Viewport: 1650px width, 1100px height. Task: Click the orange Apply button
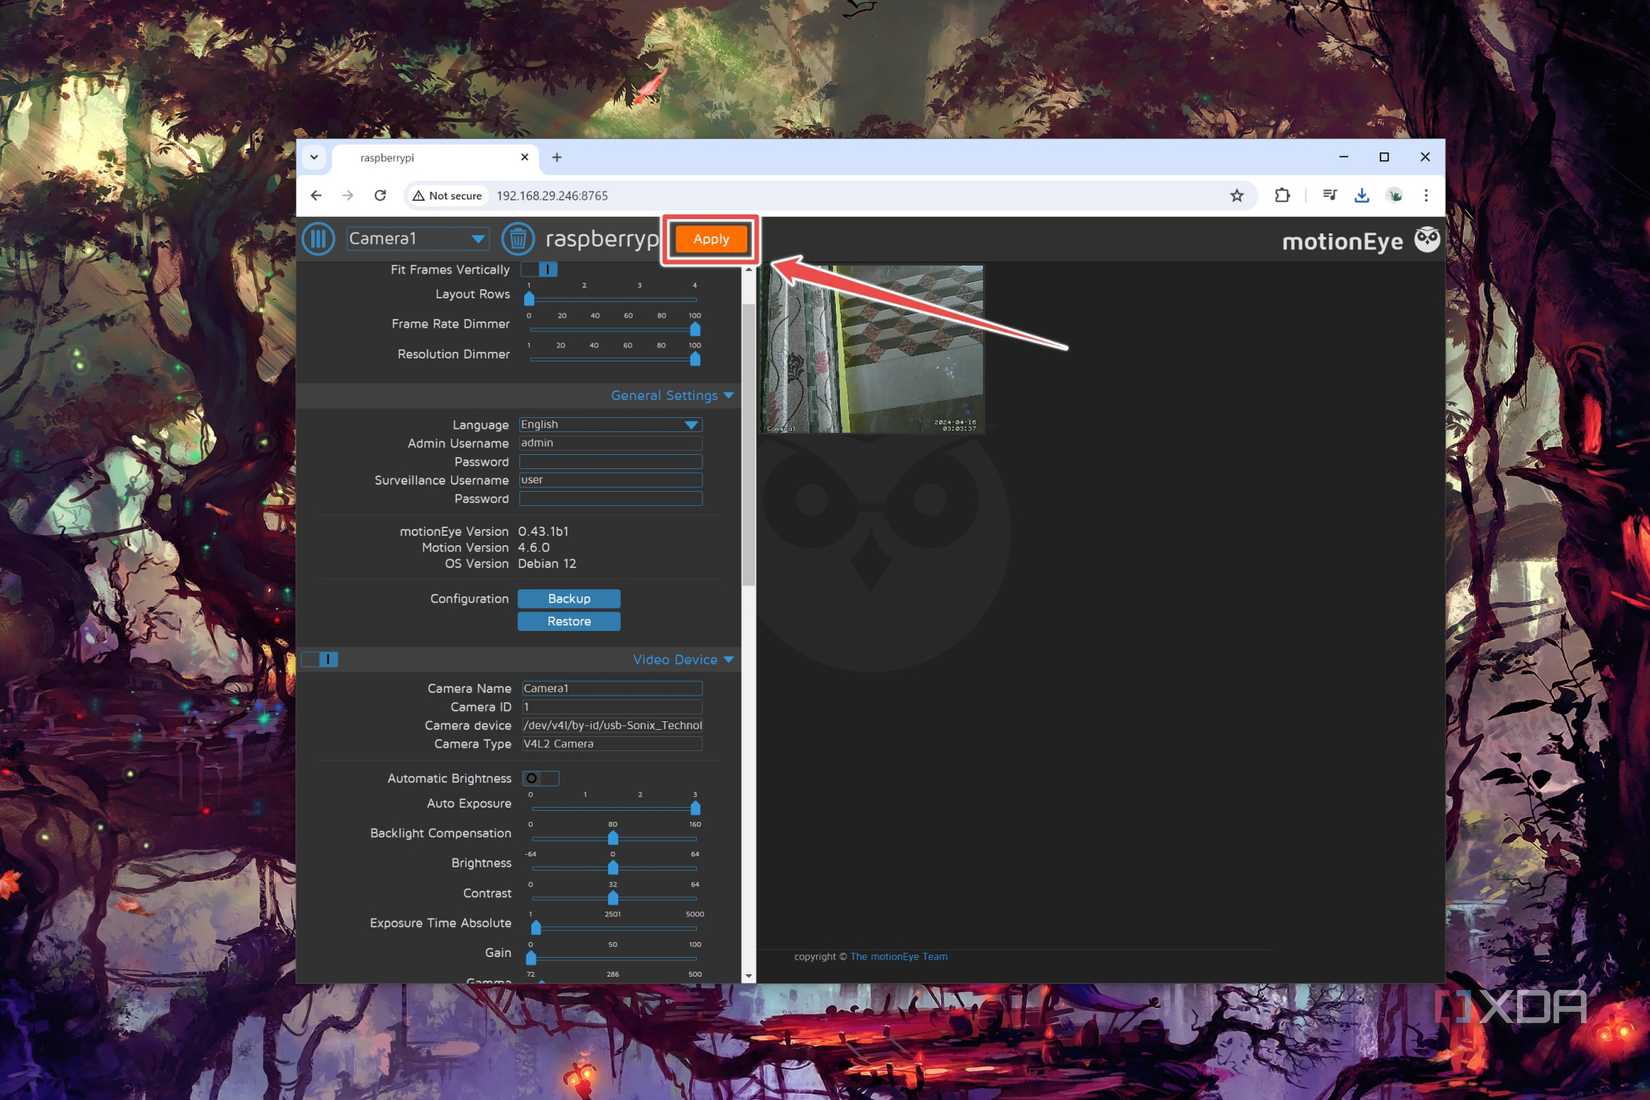(x=711, y=239)
